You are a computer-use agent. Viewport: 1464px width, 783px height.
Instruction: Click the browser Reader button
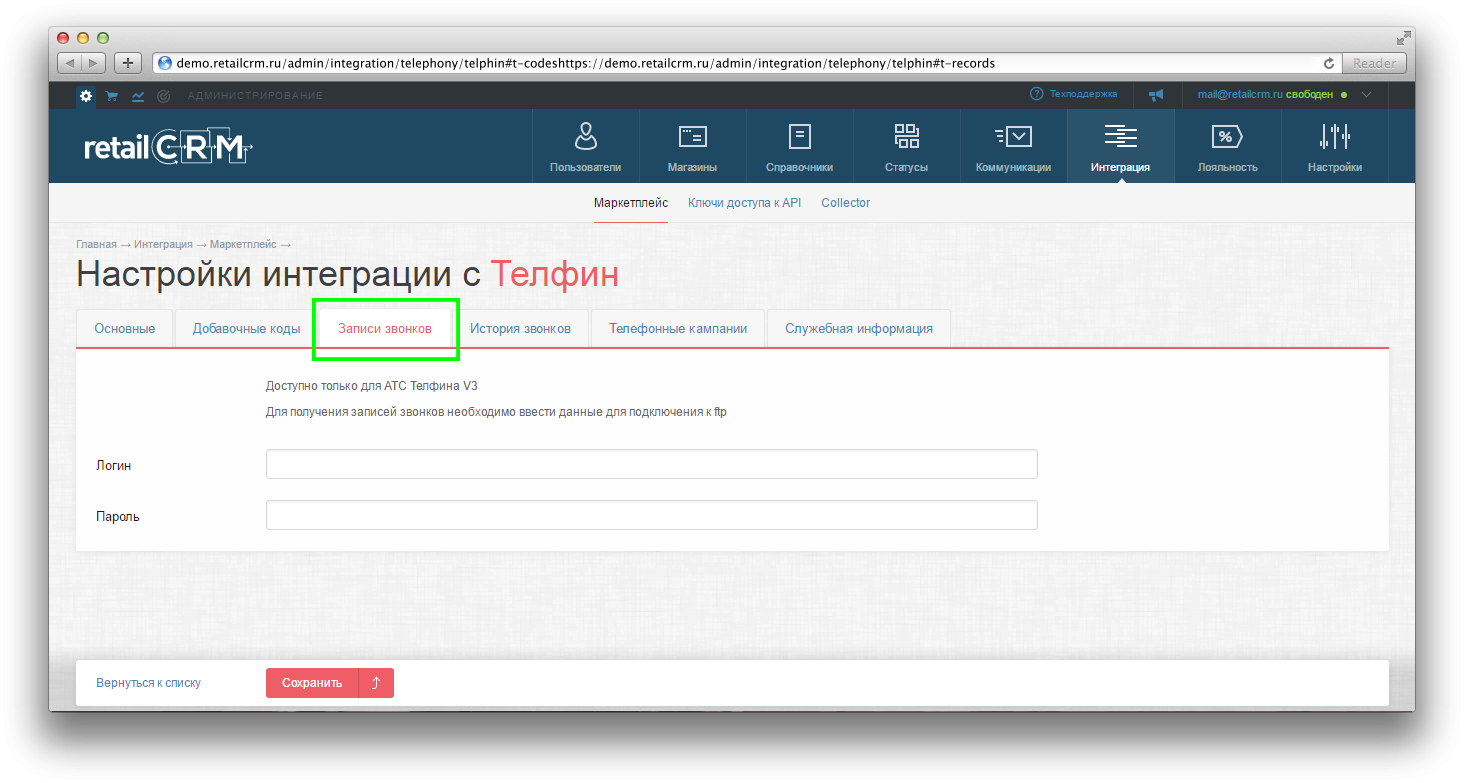(x=1374, y=63)
